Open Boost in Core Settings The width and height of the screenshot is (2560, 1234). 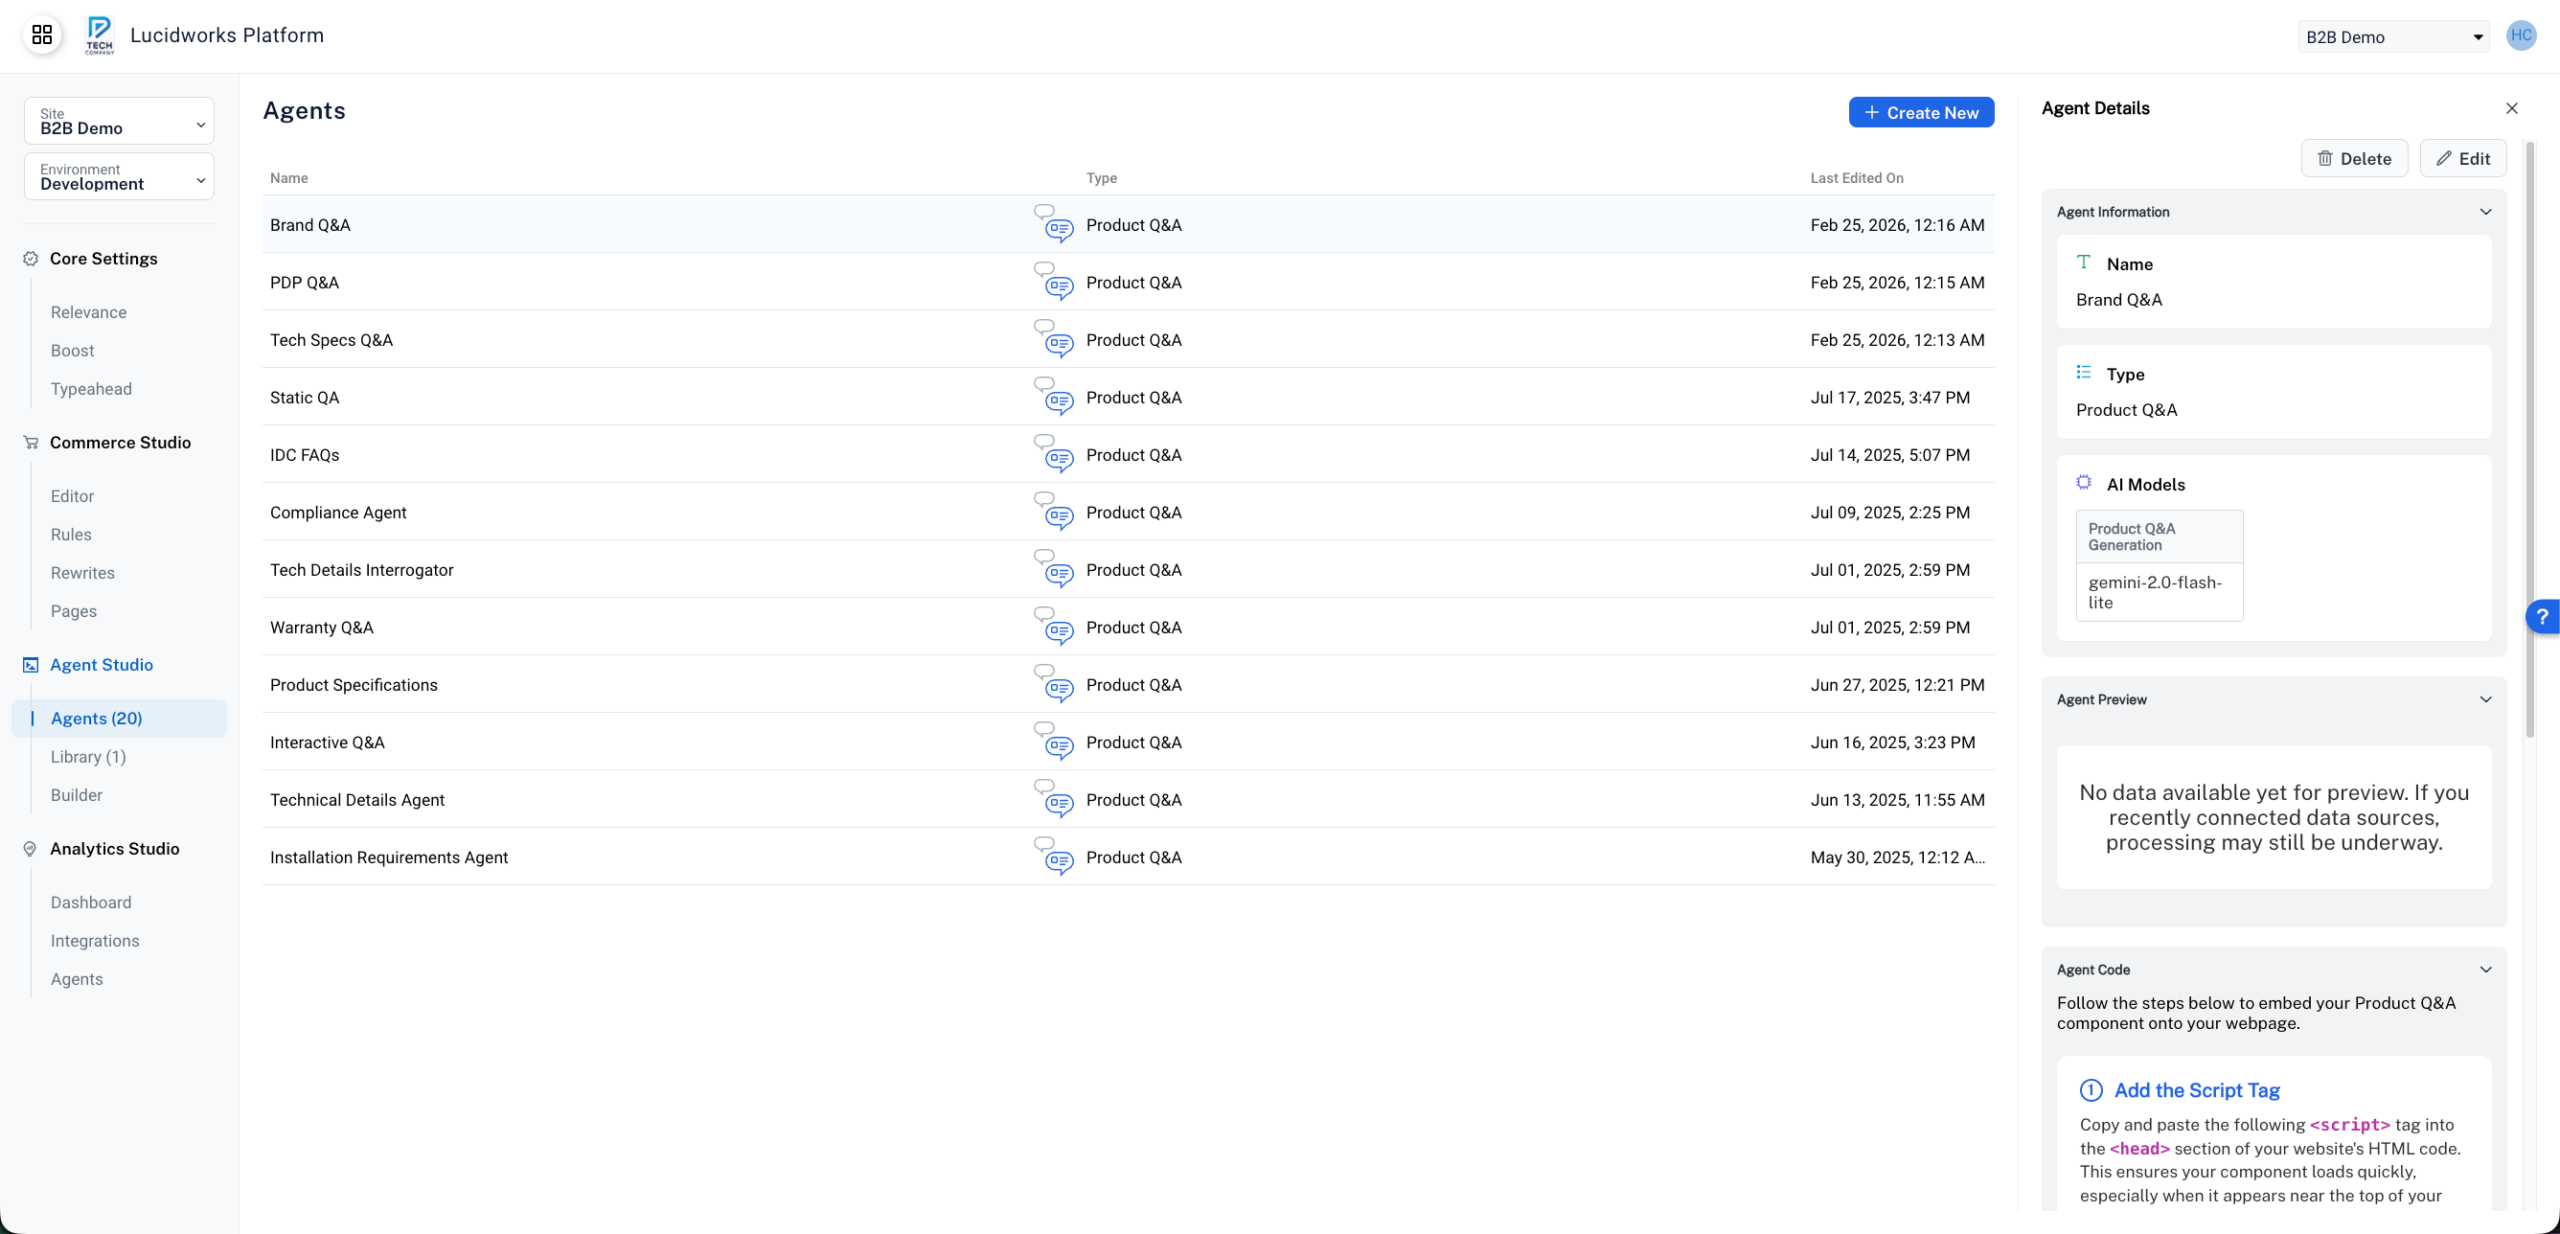(73, 350)
